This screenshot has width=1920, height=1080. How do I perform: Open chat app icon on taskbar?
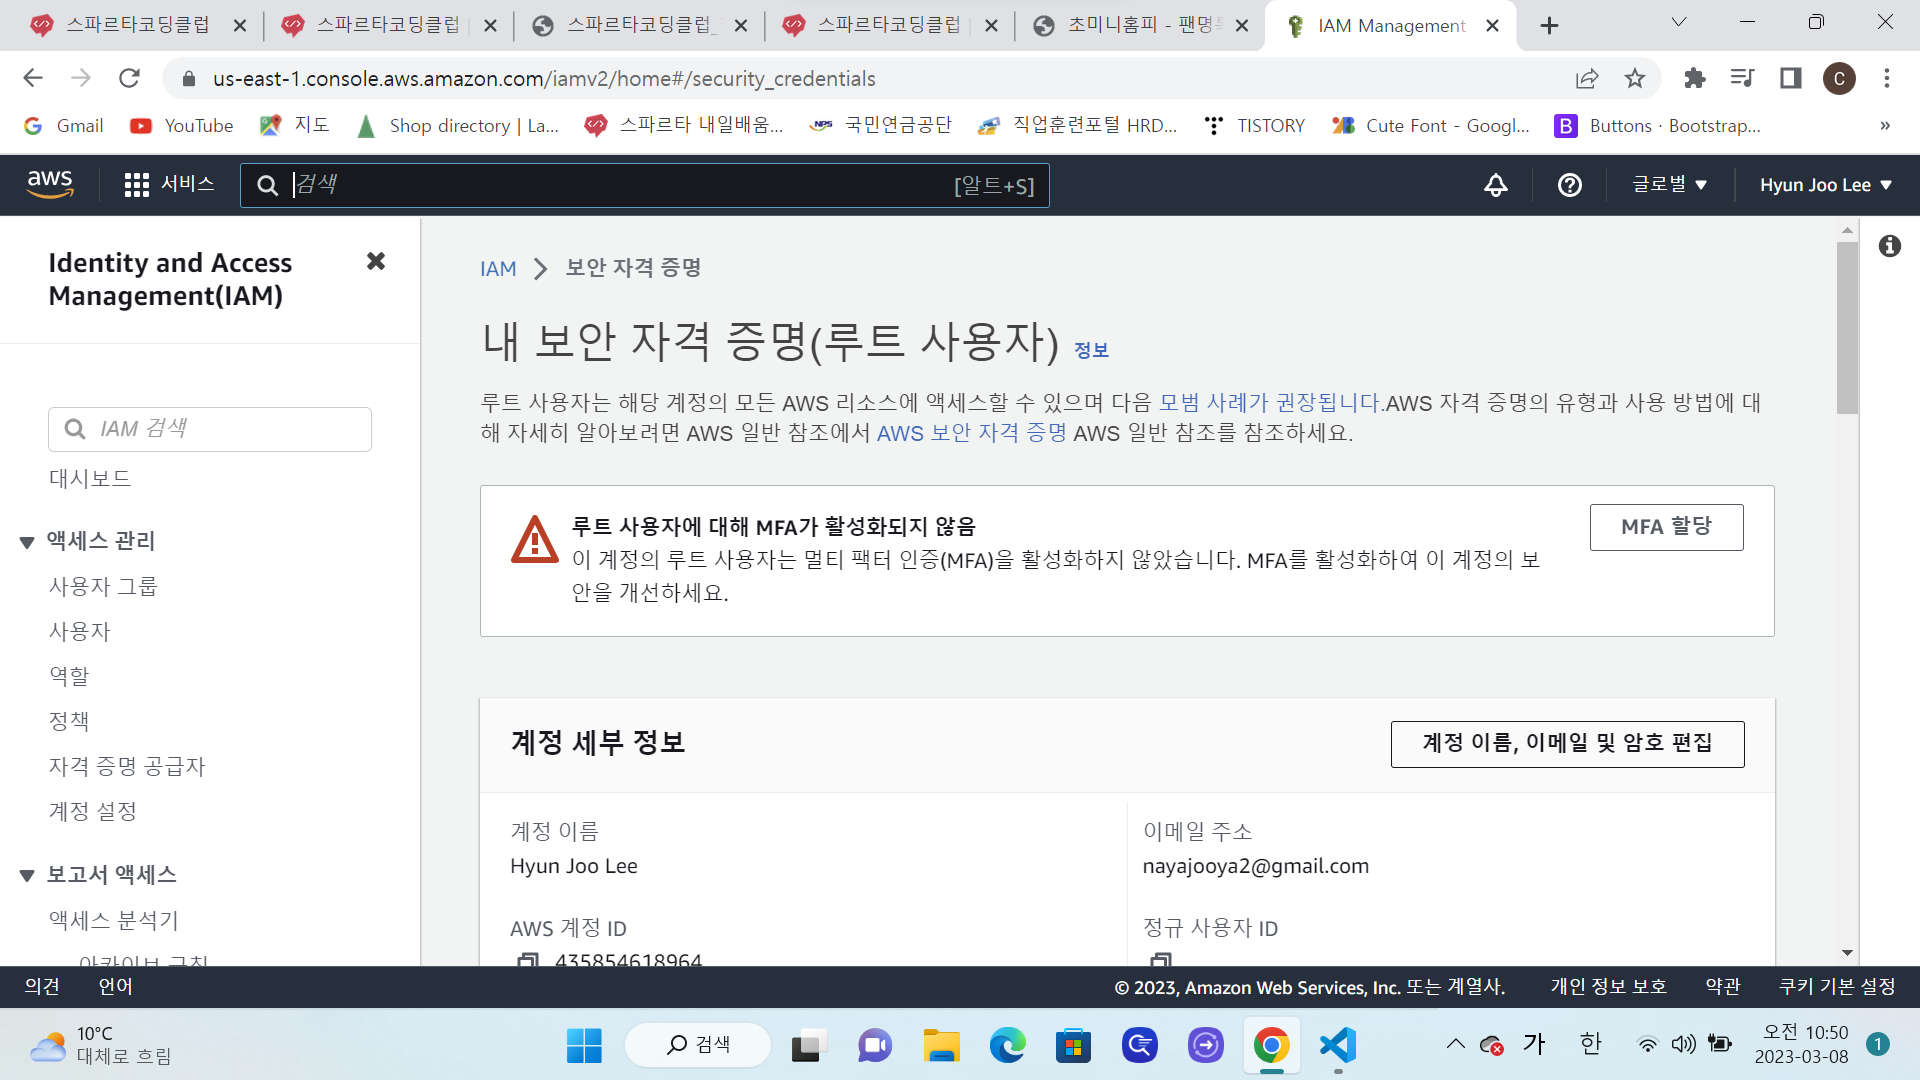(x=875, y=1045)
